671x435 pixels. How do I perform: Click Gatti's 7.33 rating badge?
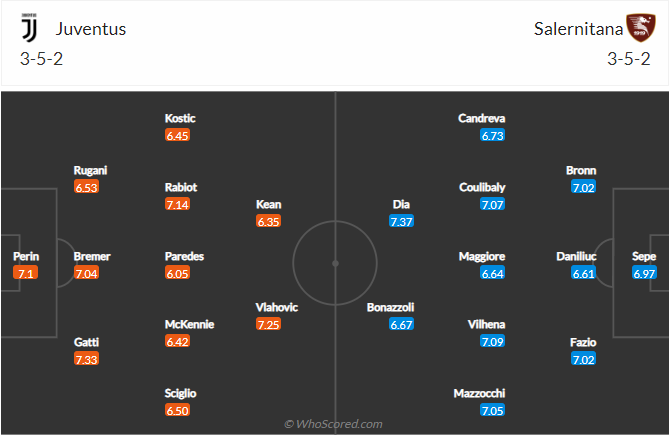click(x=86, y=360)
